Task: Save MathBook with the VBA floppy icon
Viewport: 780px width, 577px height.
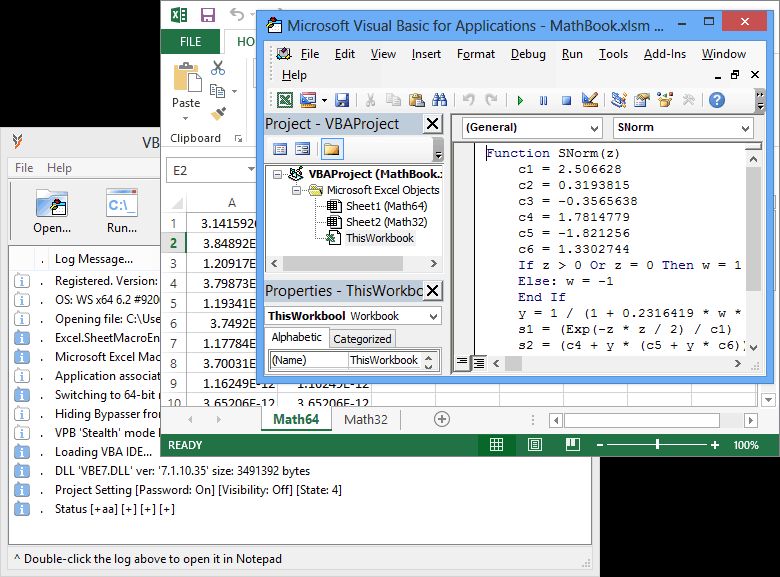Action: click(x=342, y=100)
